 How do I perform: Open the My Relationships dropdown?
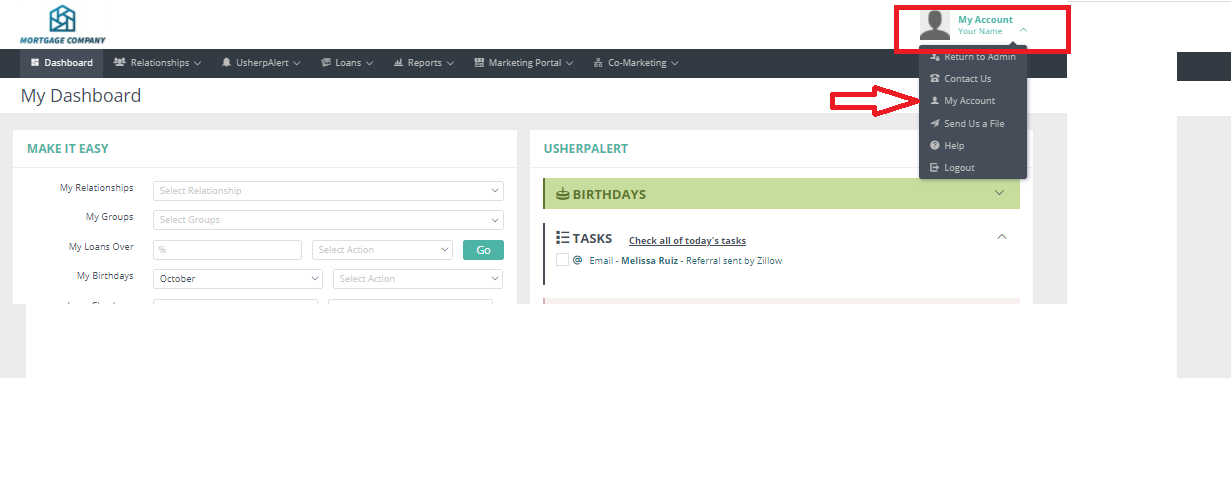[328, 191]
